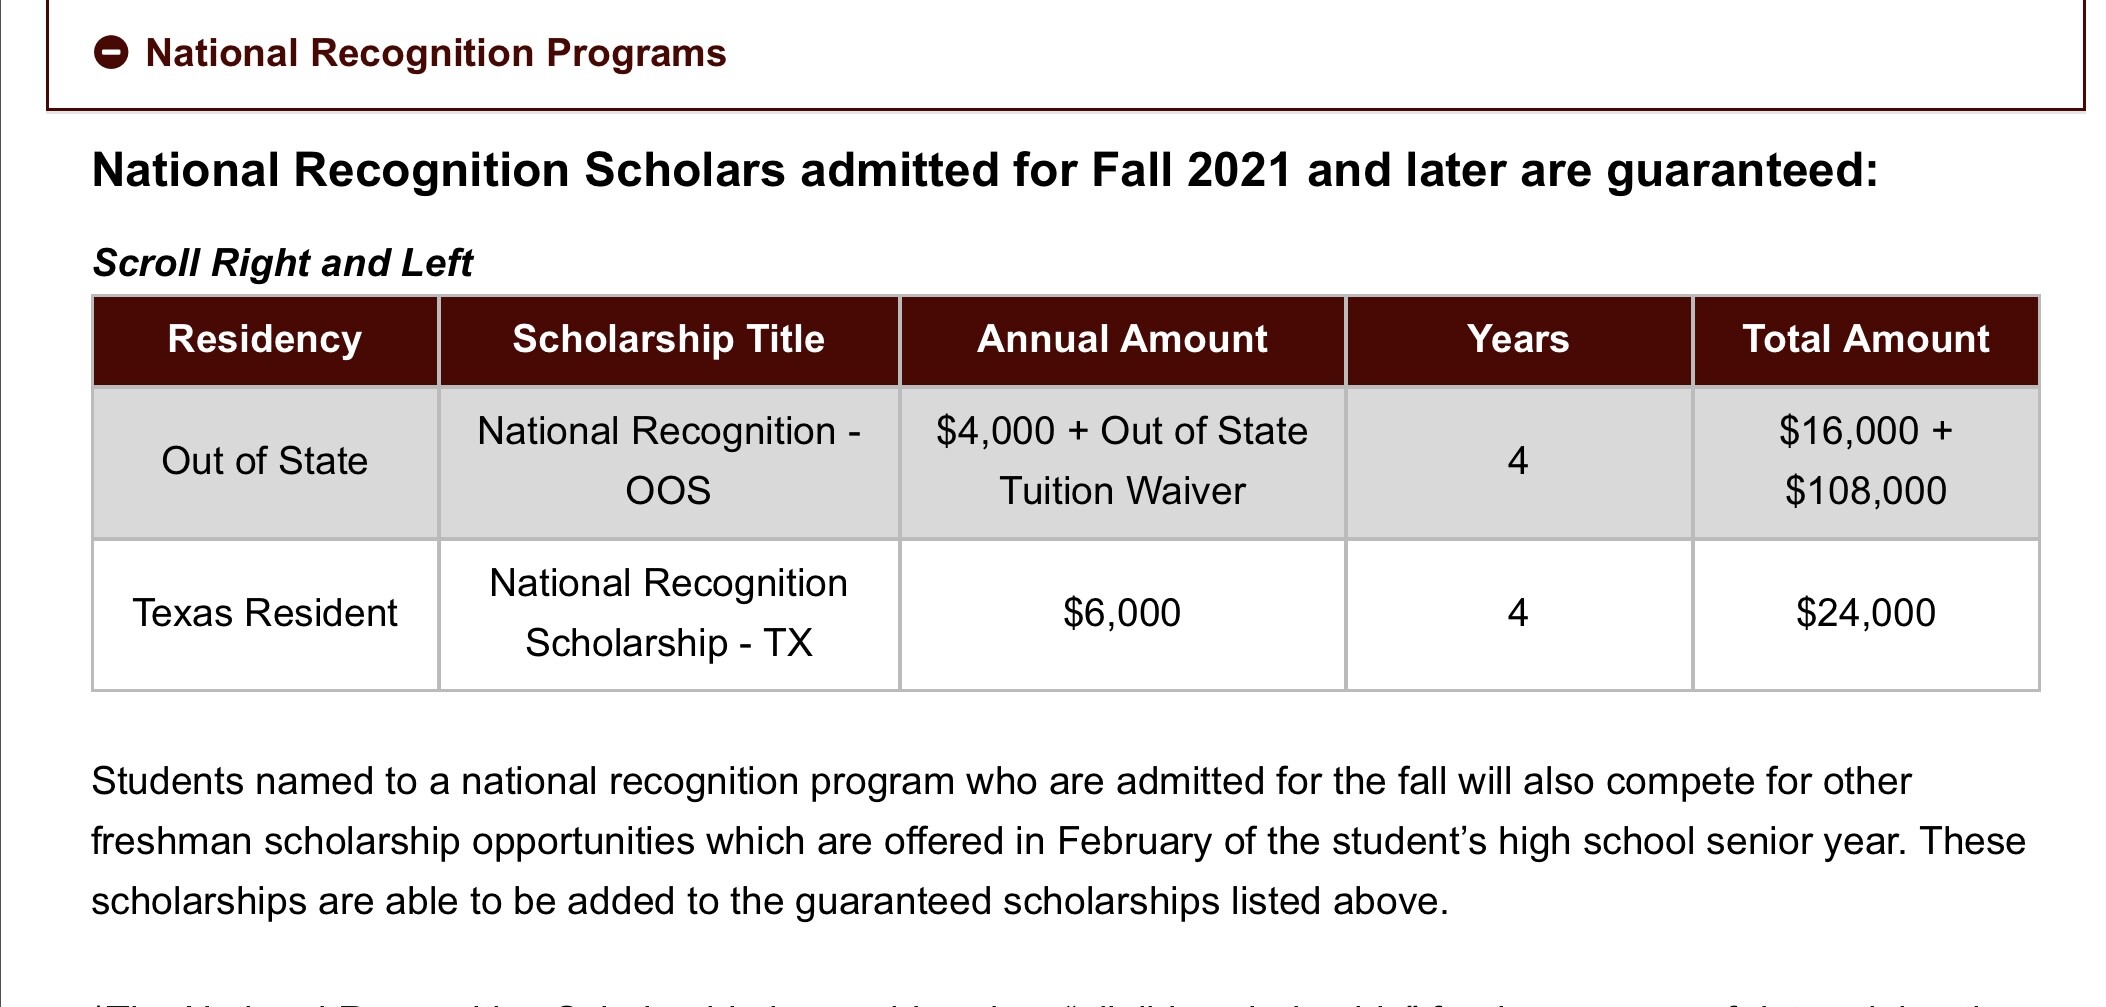Select the $6,000 annual amount cell

pyautogui.click(x=1122, y=613)
